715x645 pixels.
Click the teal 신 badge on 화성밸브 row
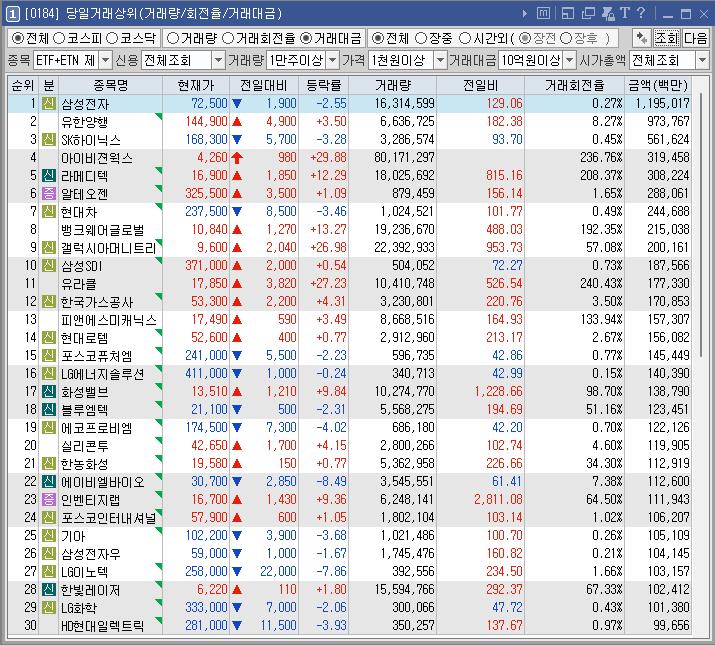[49, 391]
